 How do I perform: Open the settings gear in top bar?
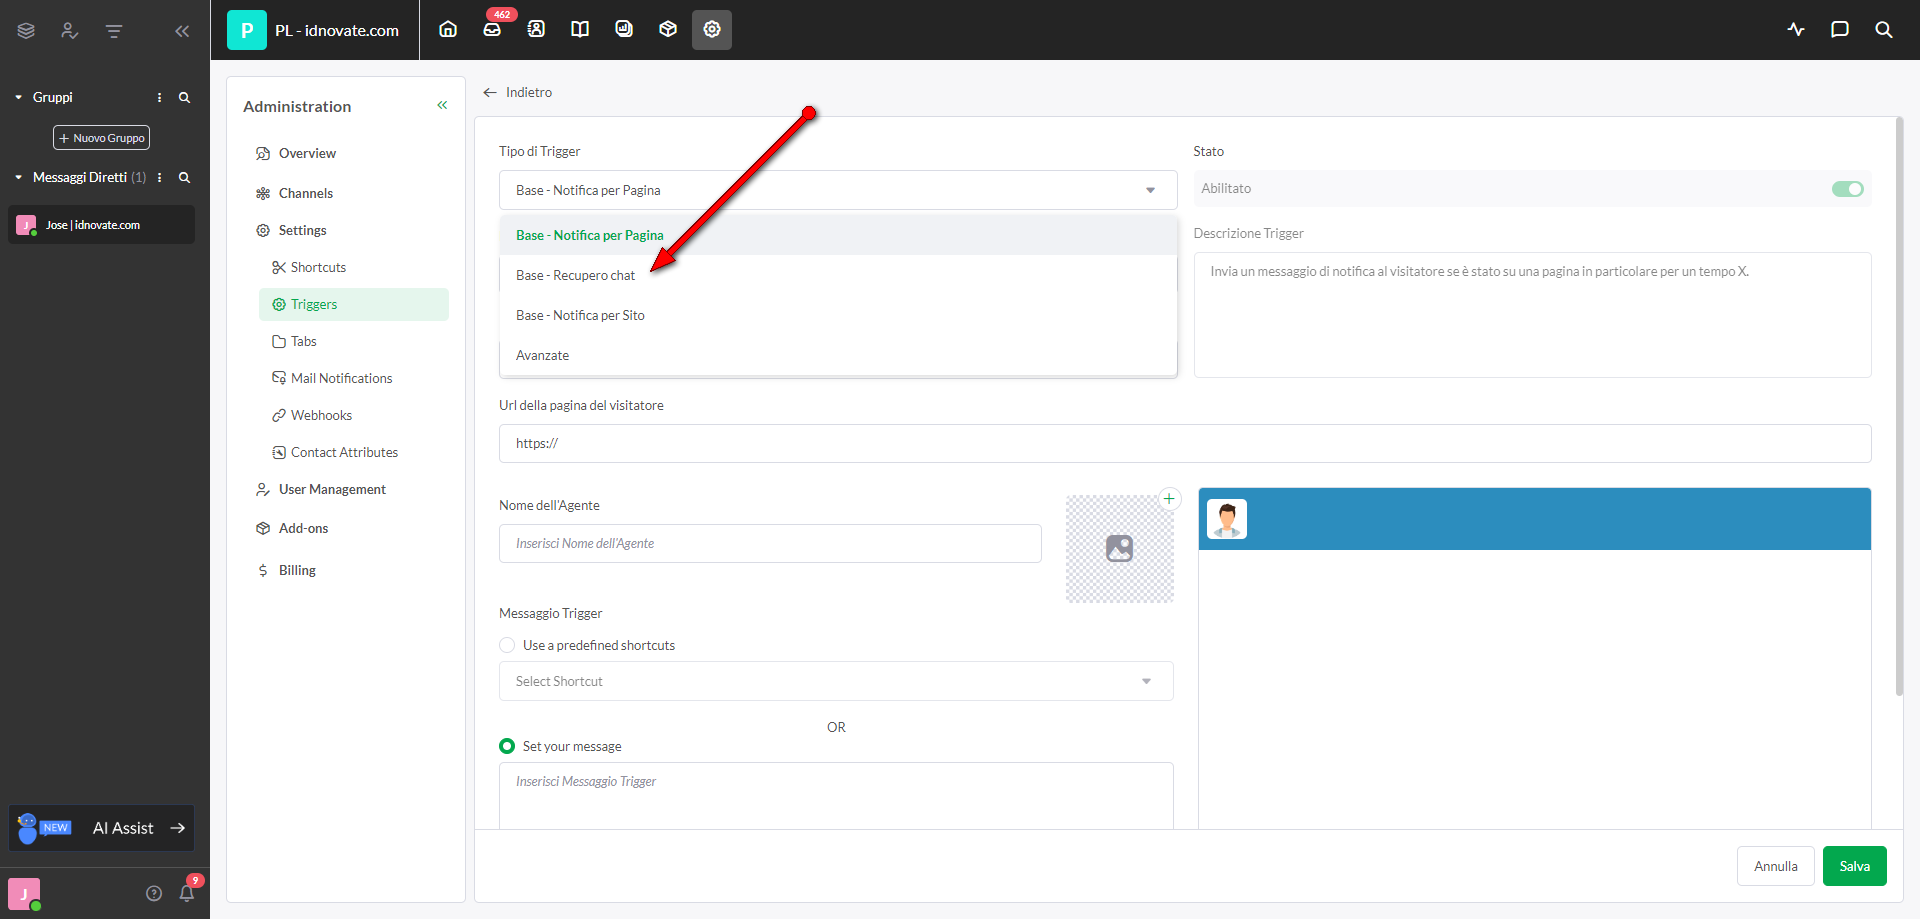click(x=712, y=30)
